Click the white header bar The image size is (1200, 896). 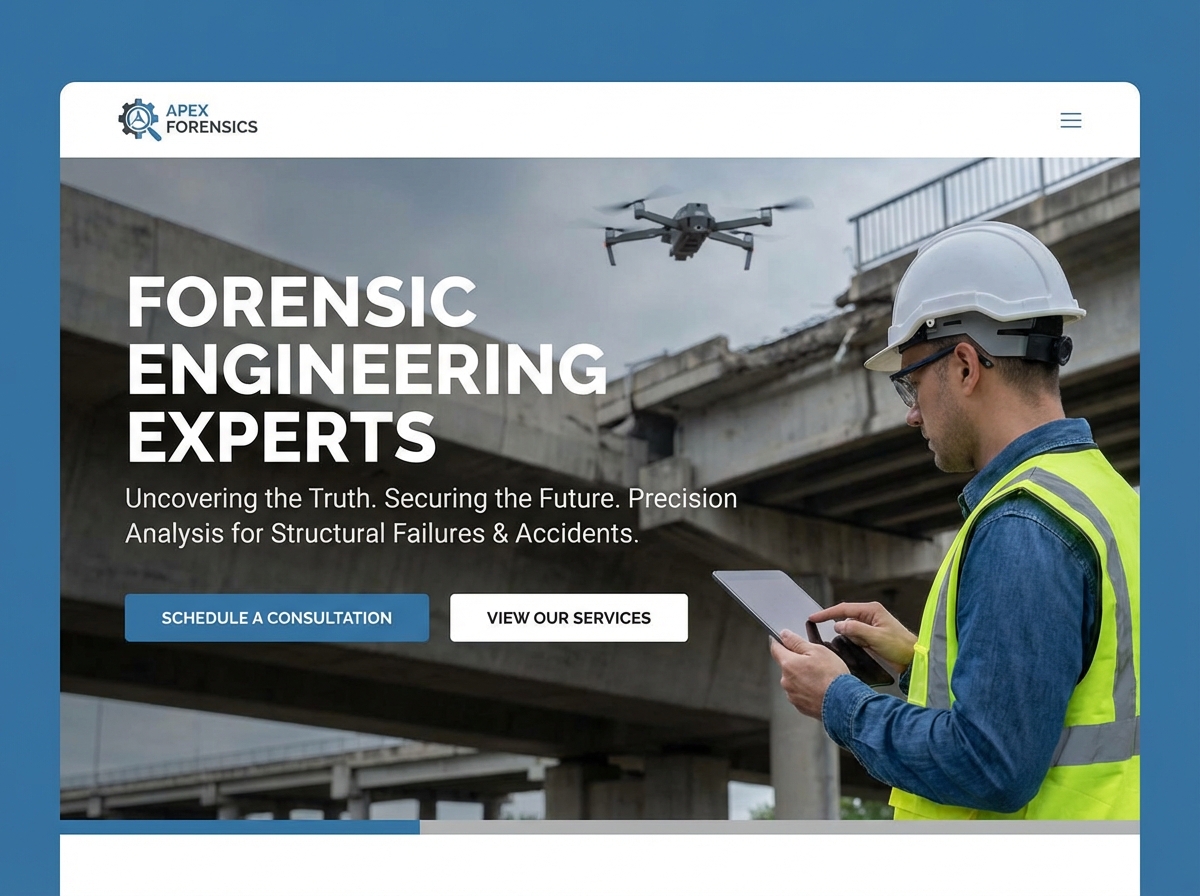point(600,120)
